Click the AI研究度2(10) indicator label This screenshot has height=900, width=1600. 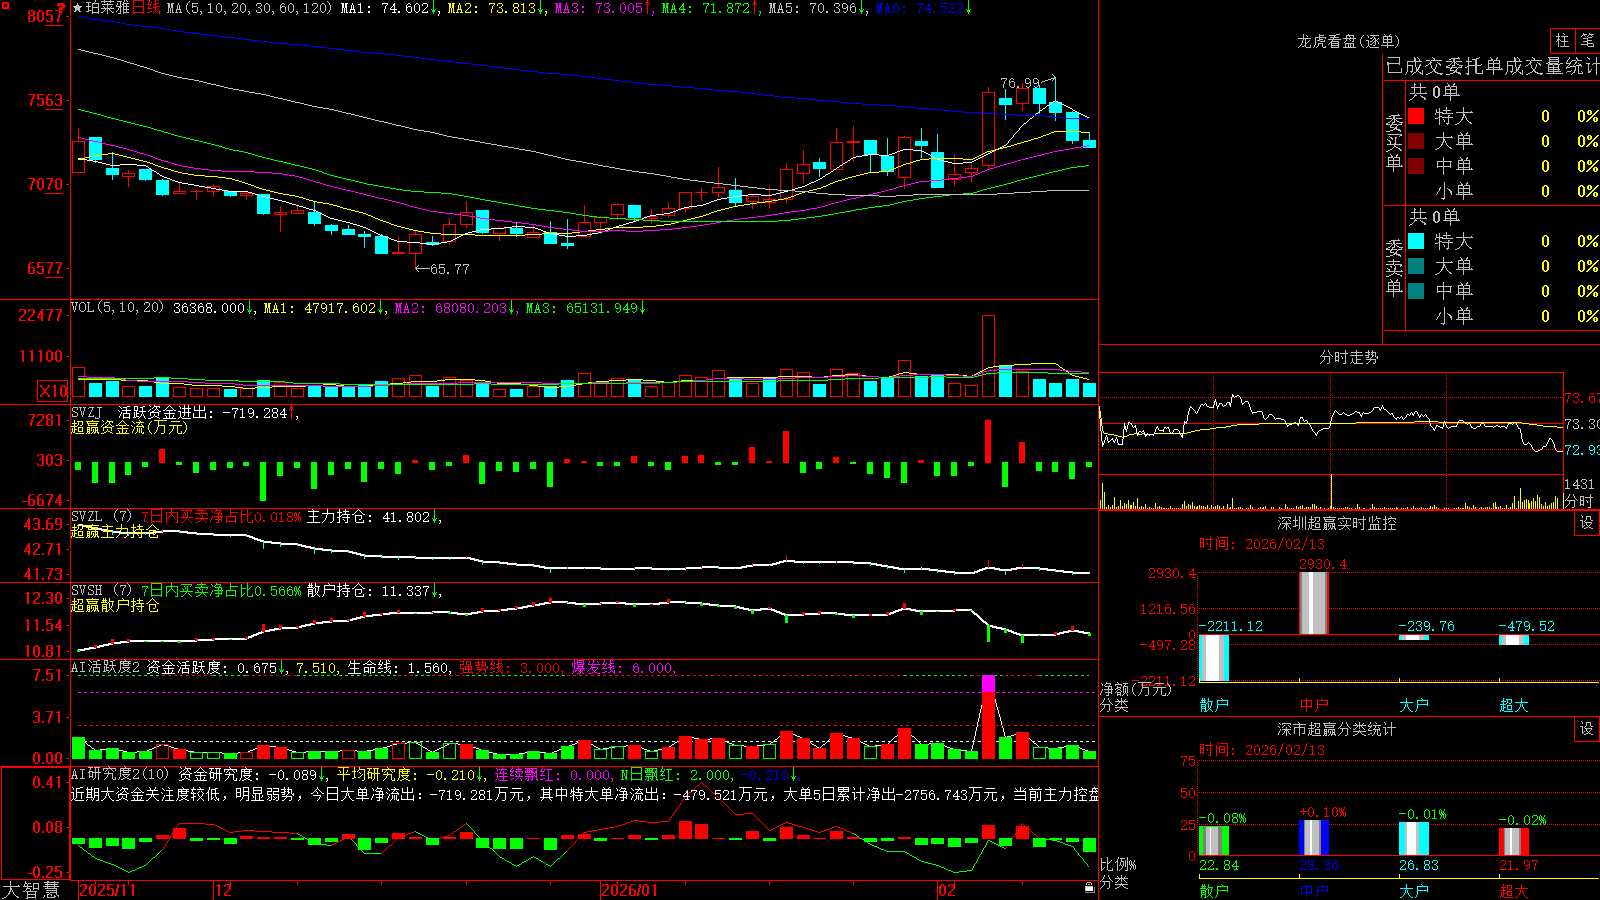(120, 774)
